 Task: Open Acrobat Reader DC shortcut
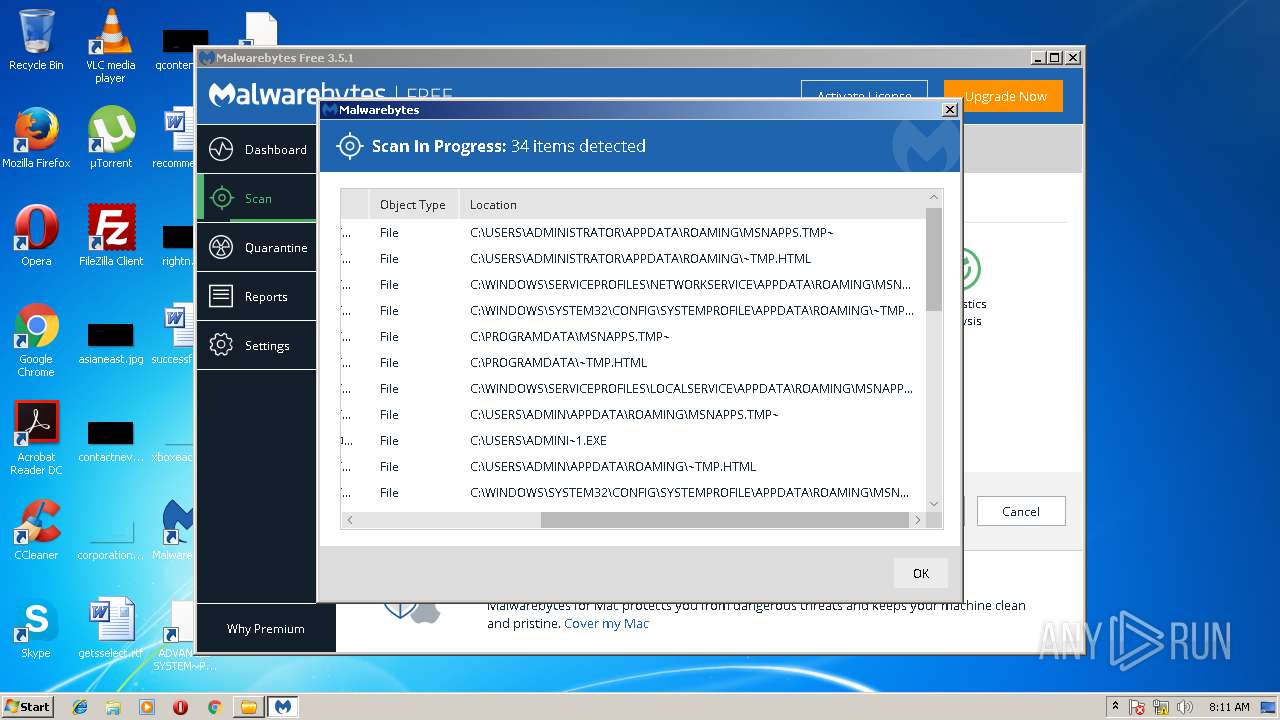(36, 438)
